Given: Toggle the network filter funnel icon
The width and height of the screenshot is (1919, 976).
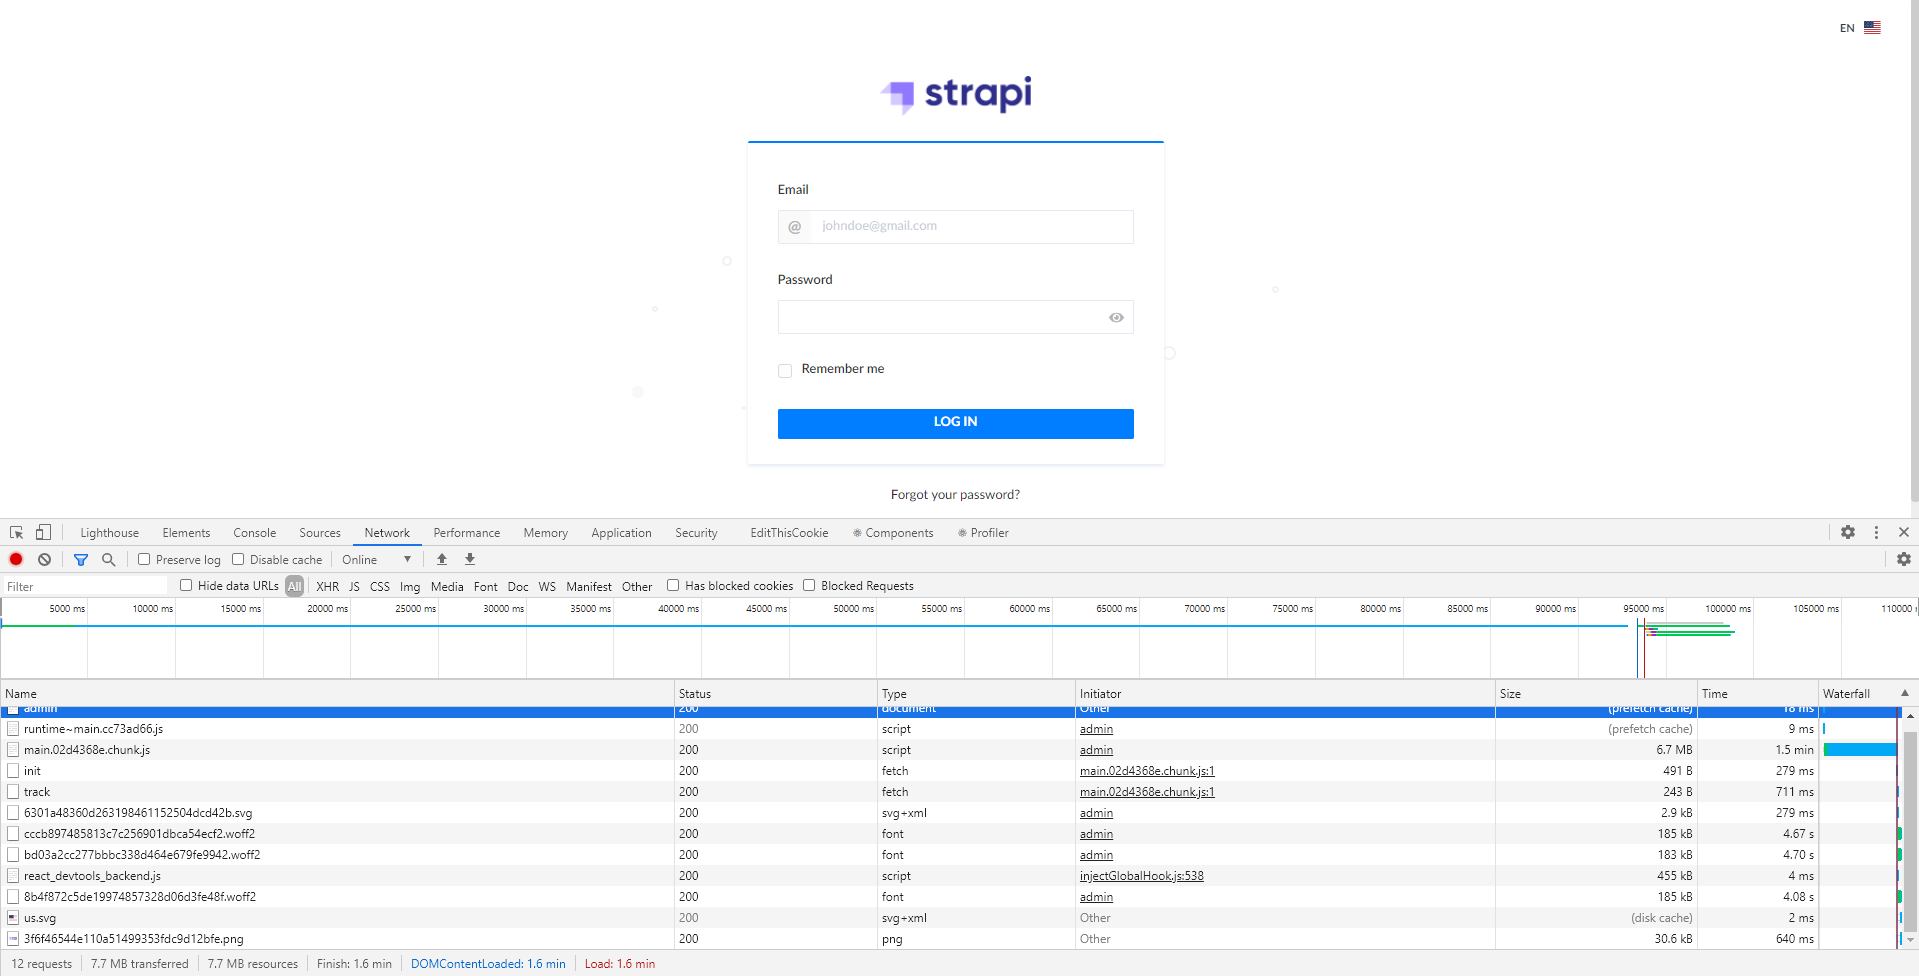Looking at the screenshot, I should [81, 560].
